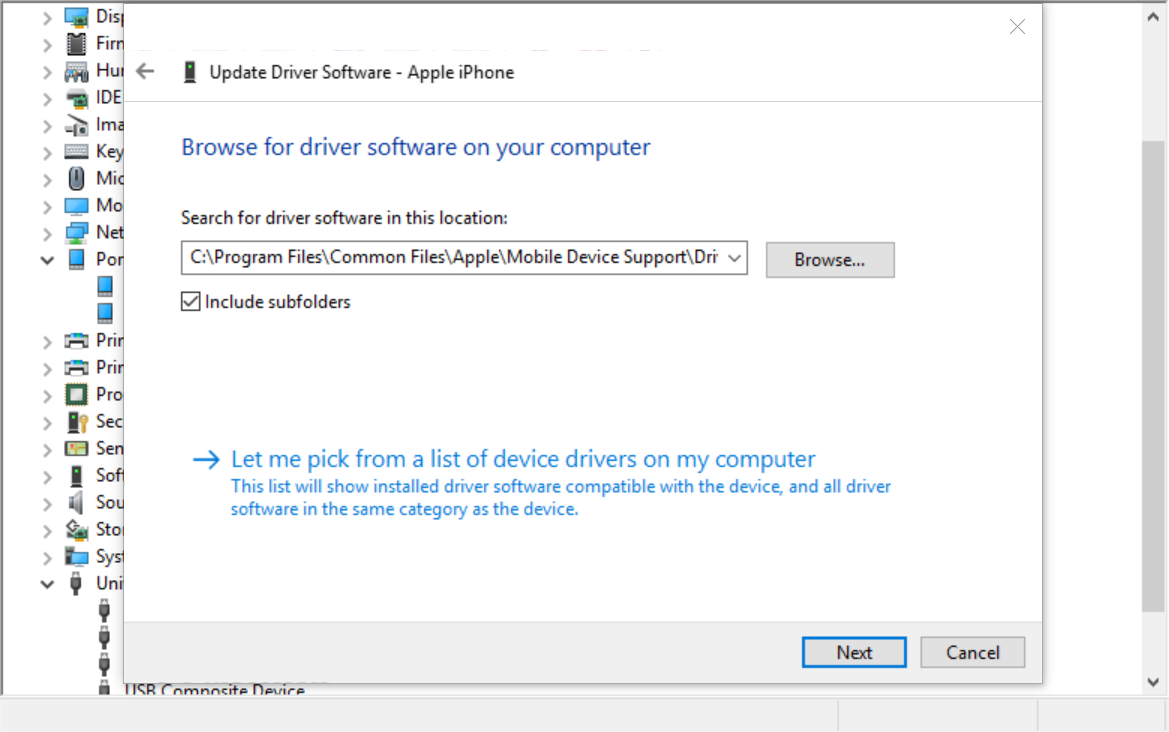Viewport: 1169px width, 732px height.
Task: Click the Device Manager vertical scrollbar thumb
Action: click(x=1153, y=376)
